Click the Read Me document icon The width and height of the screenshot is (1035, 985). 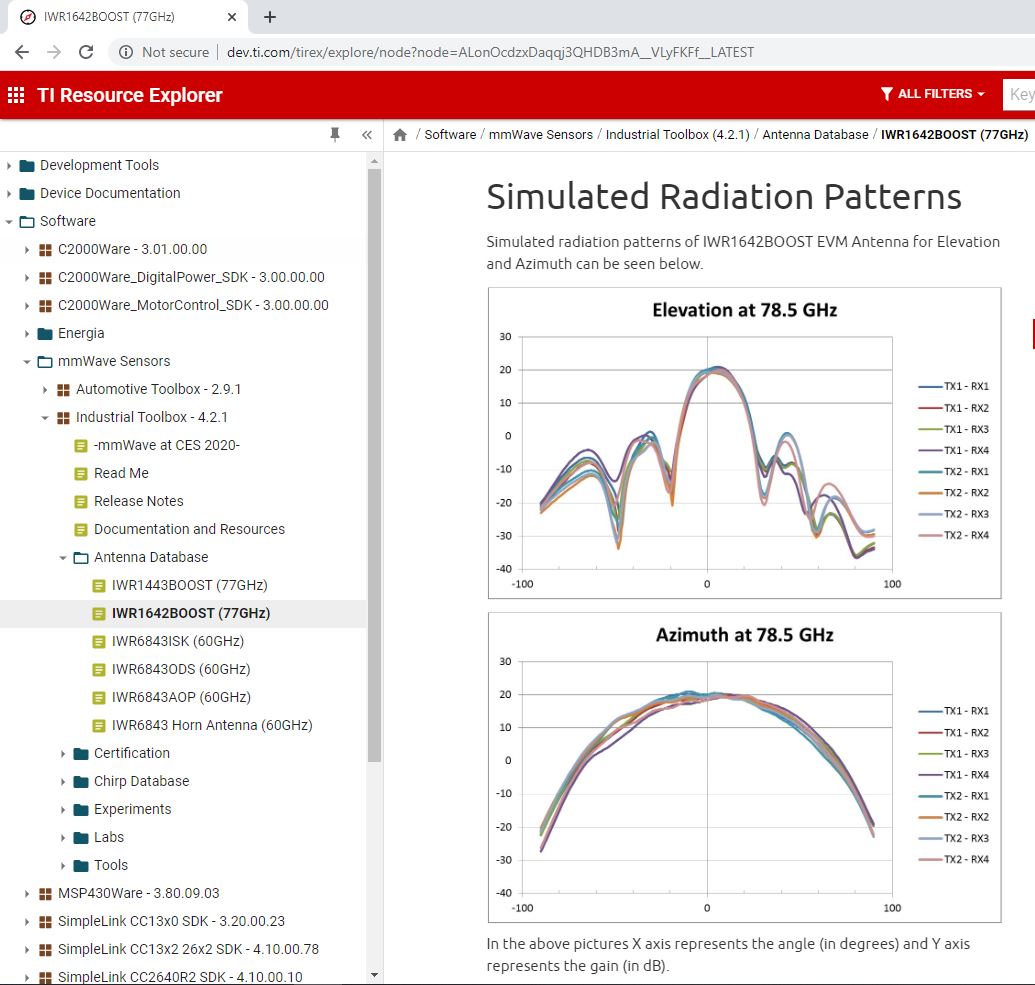(81, 473)
